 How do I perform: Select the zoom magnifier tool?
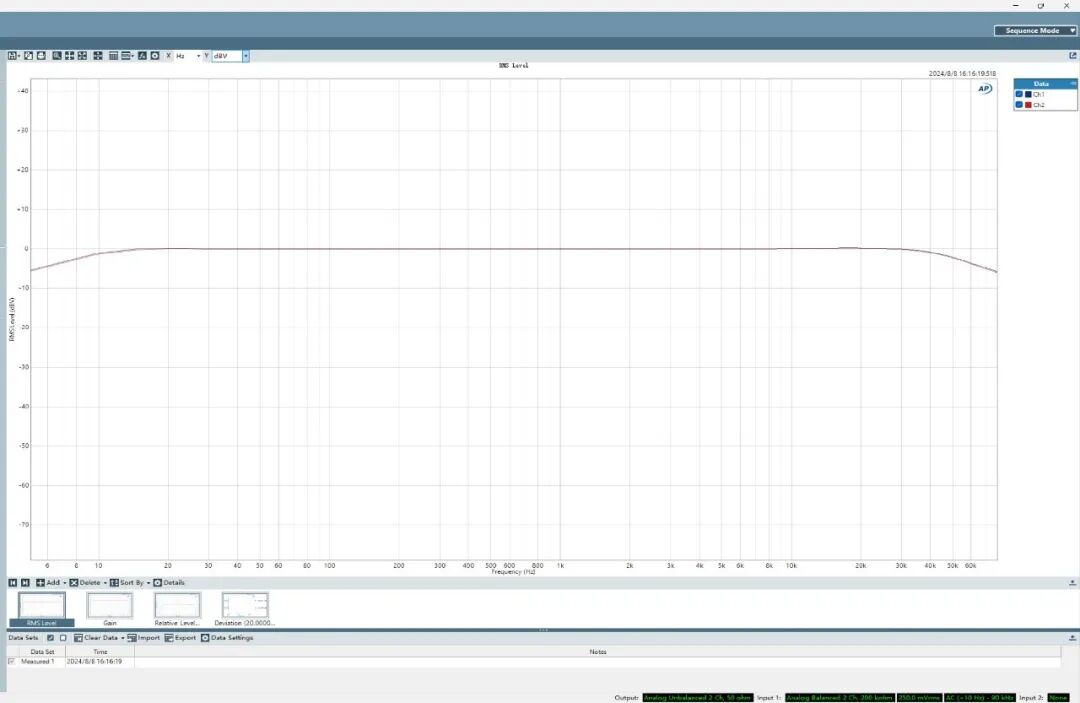pyautogui.click(x=56, y=56)
